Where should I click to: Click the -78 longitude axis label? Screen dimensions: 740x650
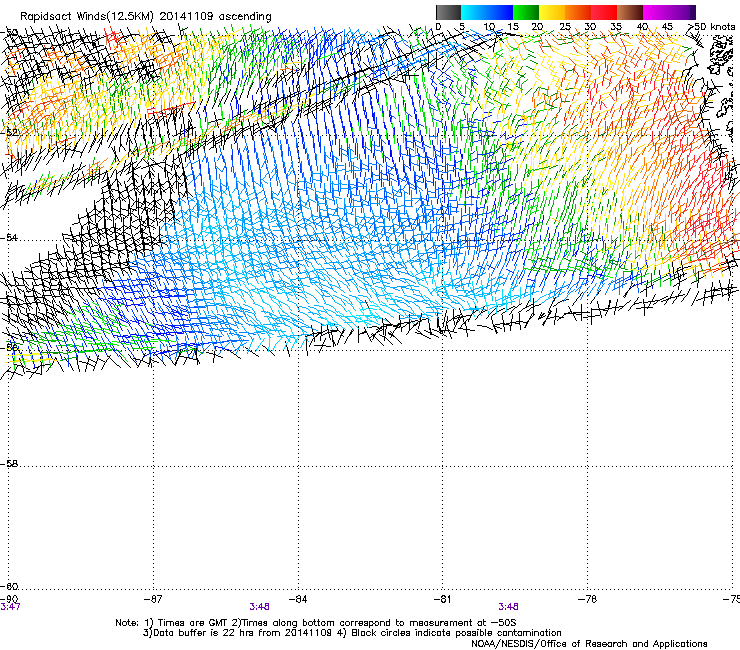588,599
